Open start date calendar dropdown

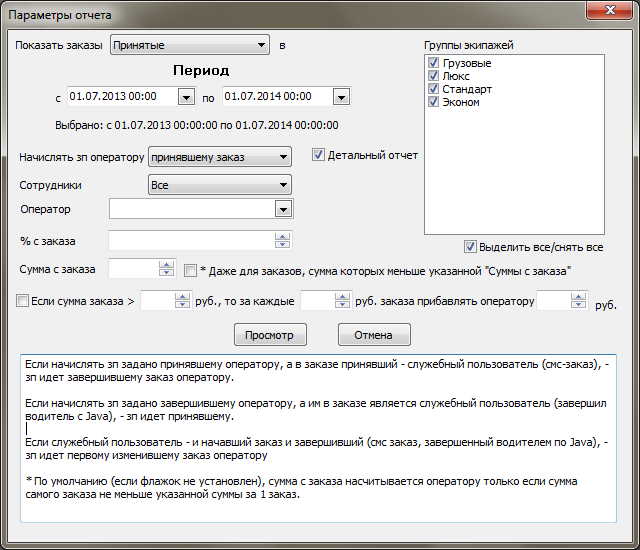point(185,97)
